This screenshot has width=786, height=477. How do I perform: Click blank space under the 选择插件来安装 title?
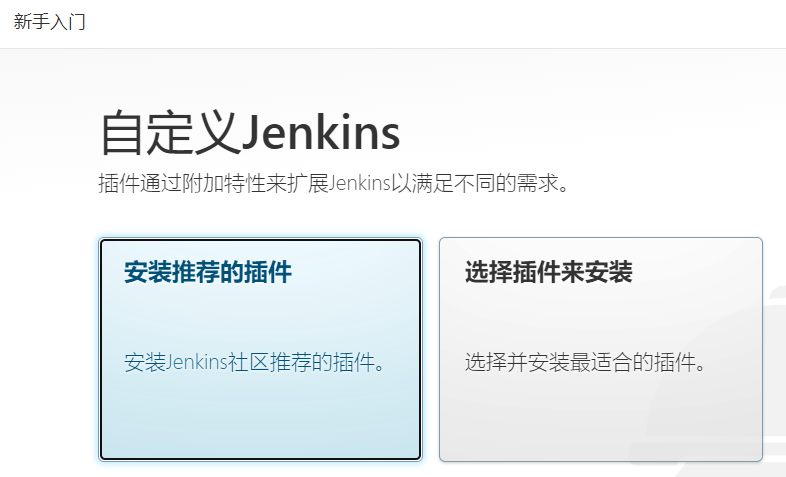[601, 316]
